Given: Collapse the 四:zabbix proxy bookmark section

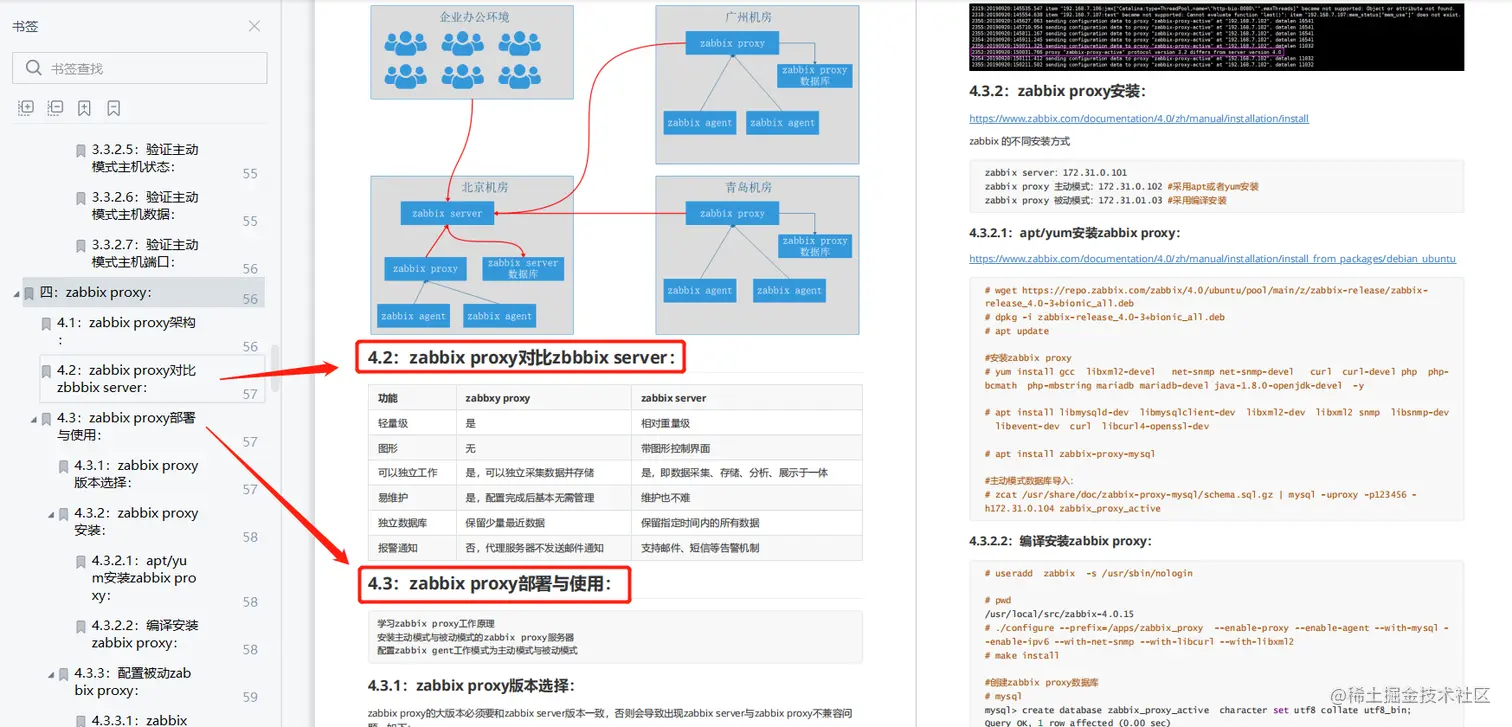Looking at the screenshot, I should coord(16,293).
